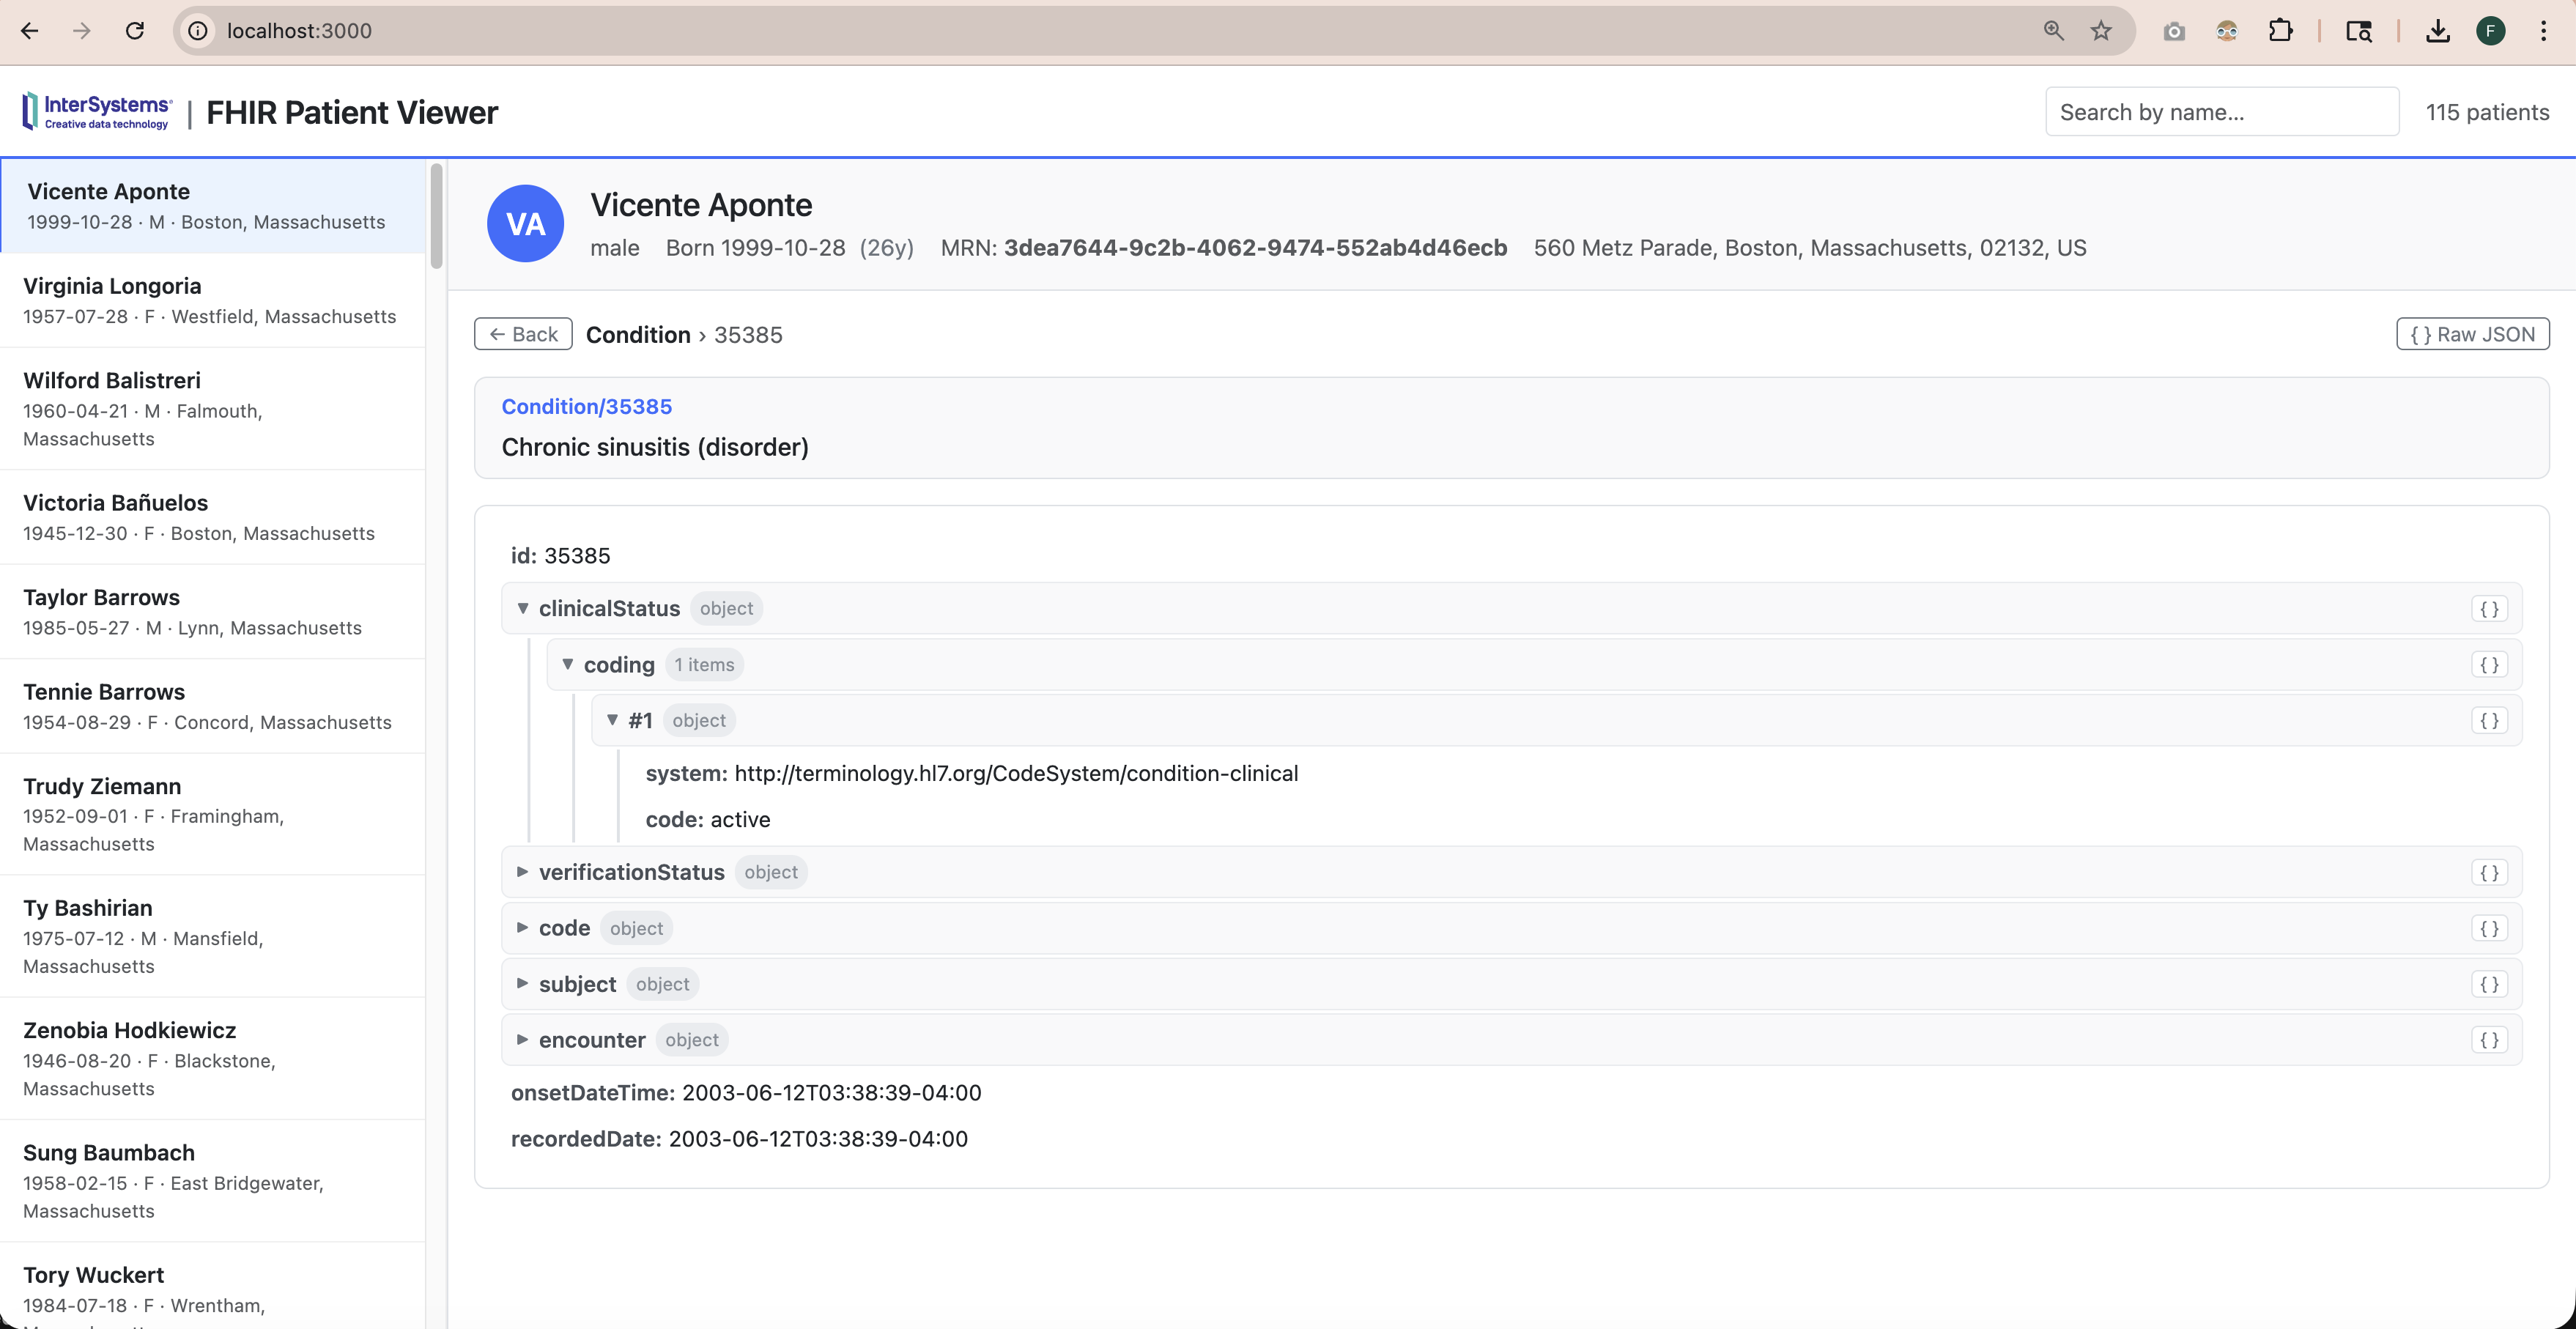Click the coding row JSON braces icon
Viewport: 2576px width, 1329px height.
(2489, 665)
